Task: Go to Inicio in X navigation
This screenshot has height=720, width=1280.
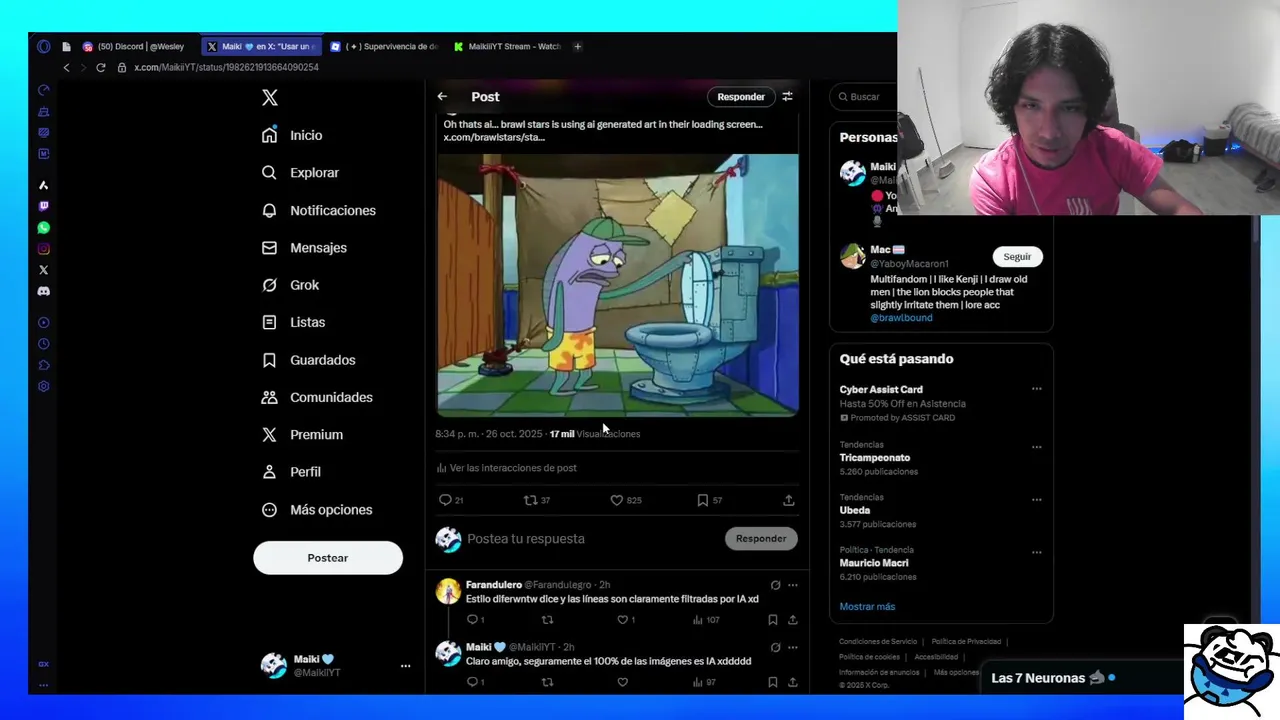Action: pyautogui.click(x=292, y=135)
